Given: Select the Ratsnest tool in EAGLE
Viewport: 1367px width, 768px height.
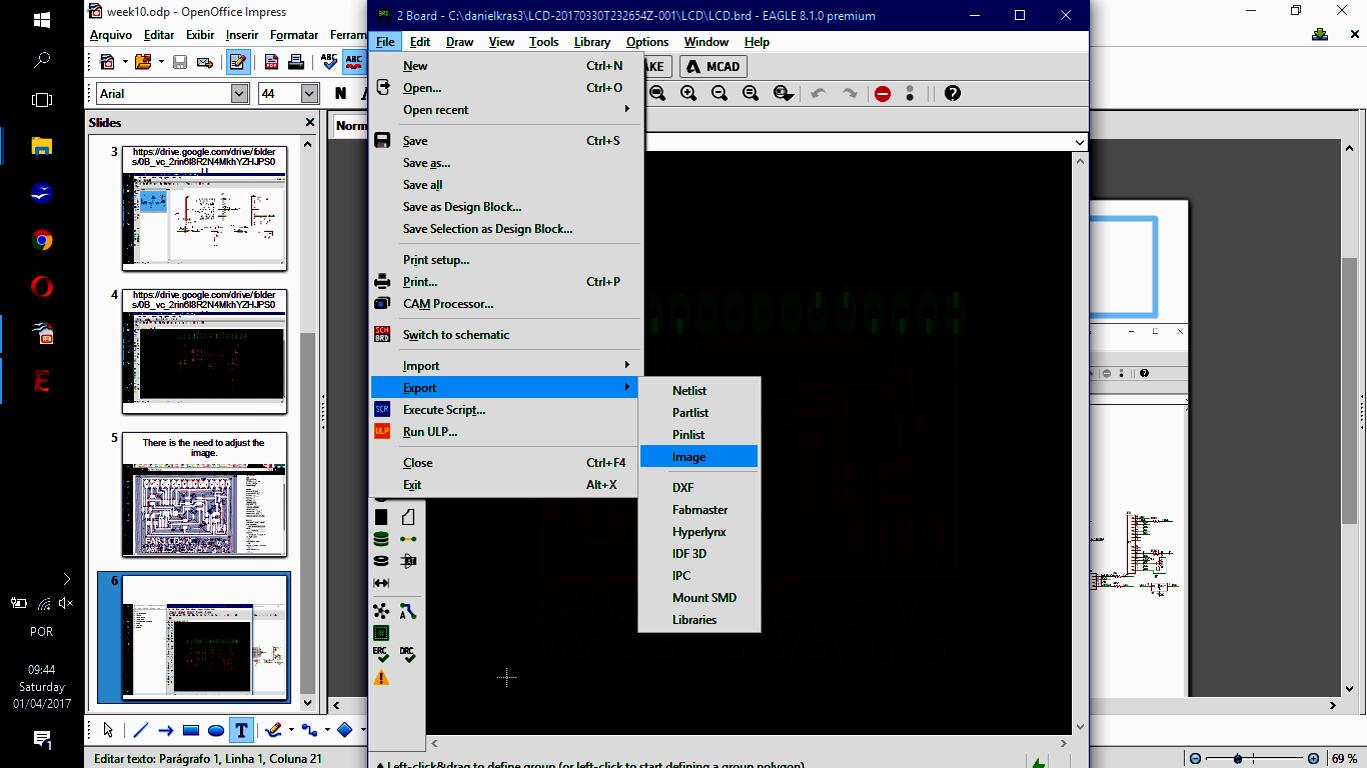Looking at the screenshot, I should (x=381, y=610).
